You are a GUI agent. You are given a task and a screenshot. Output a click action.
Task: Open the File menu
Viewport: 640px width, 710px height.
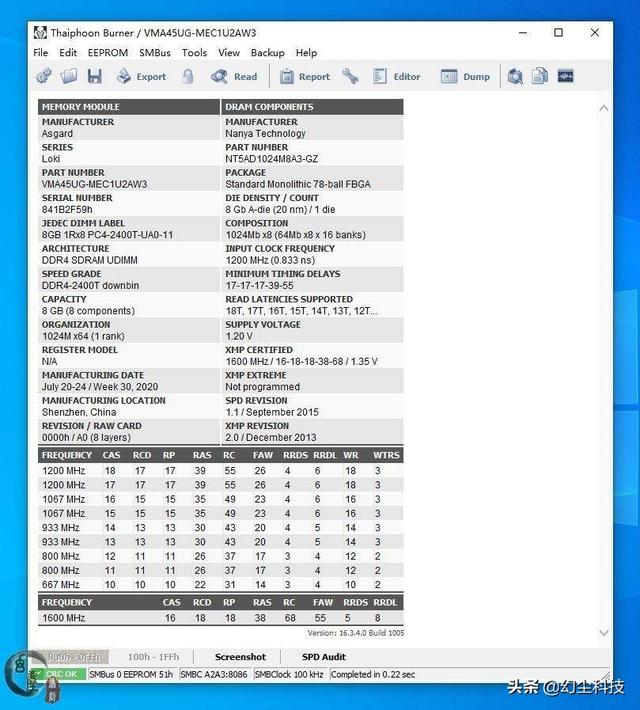[x=41, y=53]
